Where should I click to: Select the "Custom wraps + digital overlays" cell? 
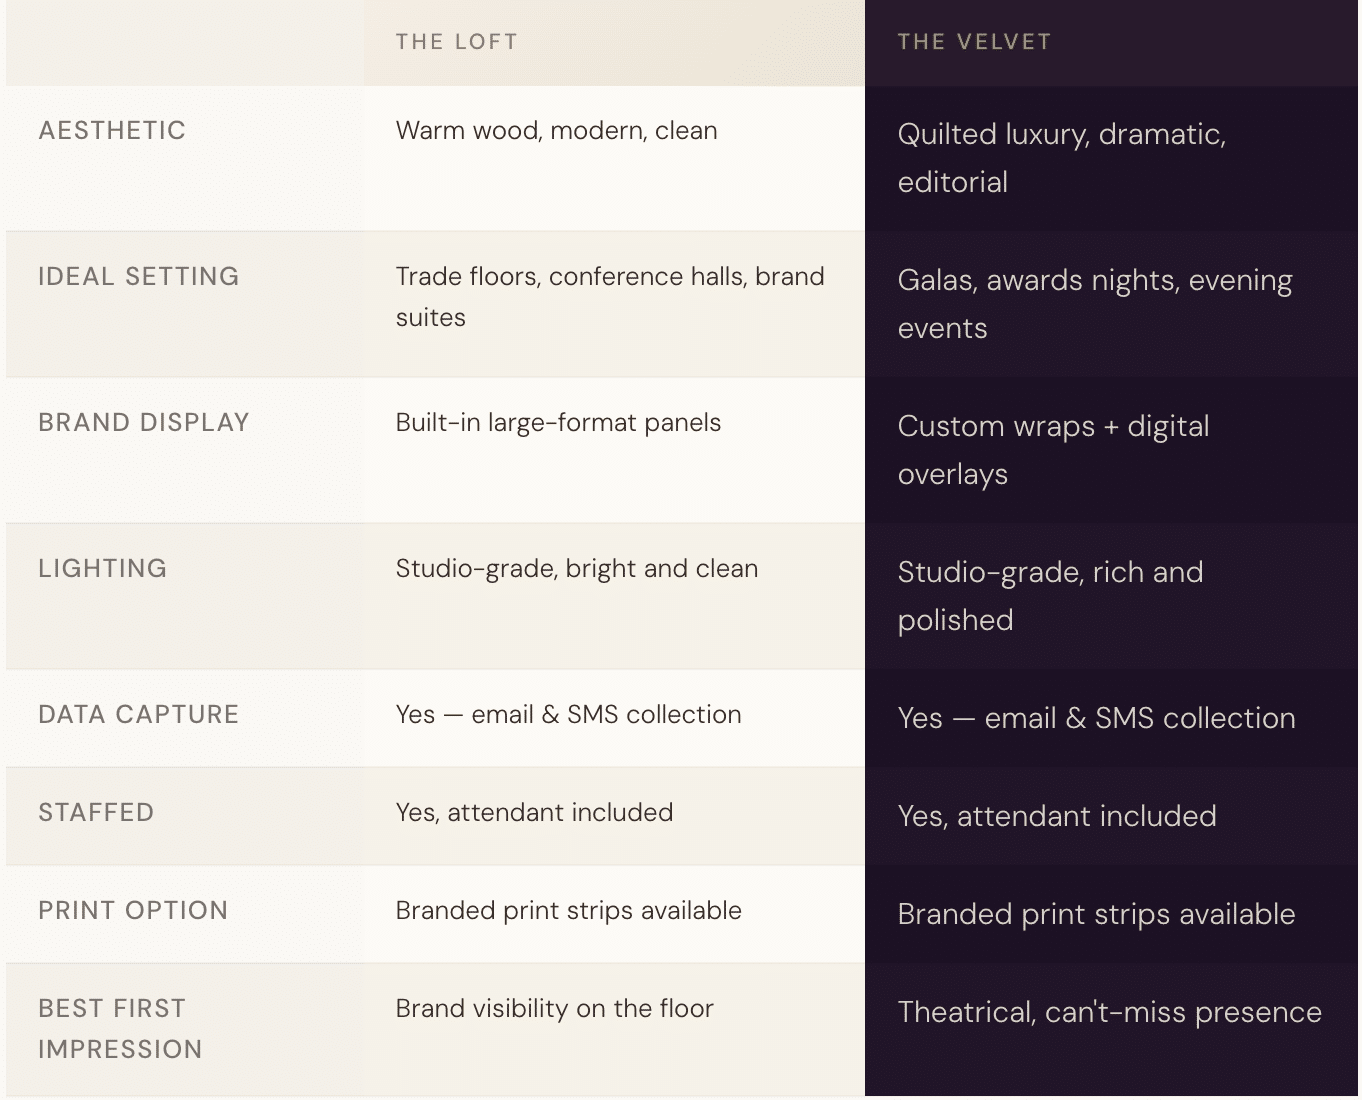click(x=1053, y=450)
